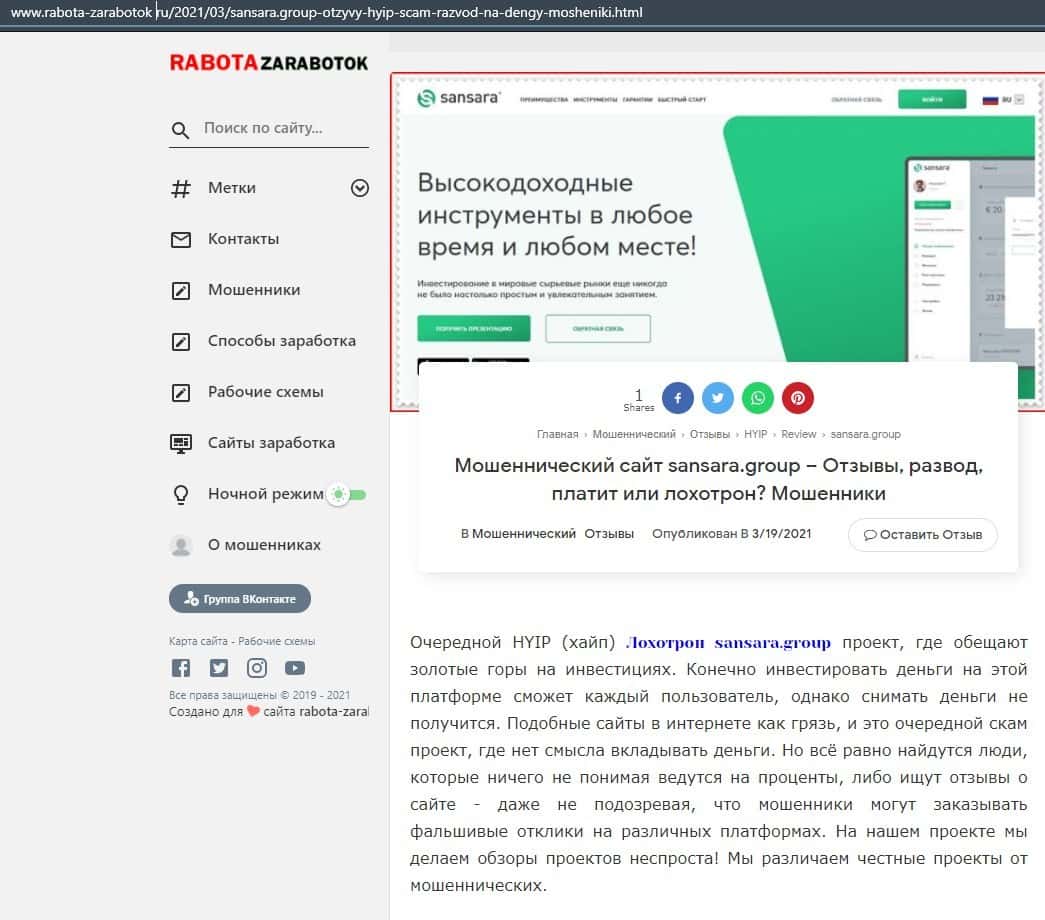Click the Группа ВКонтакте button
Viewport: 1045px width, 920px height.
tap(240, 599)
